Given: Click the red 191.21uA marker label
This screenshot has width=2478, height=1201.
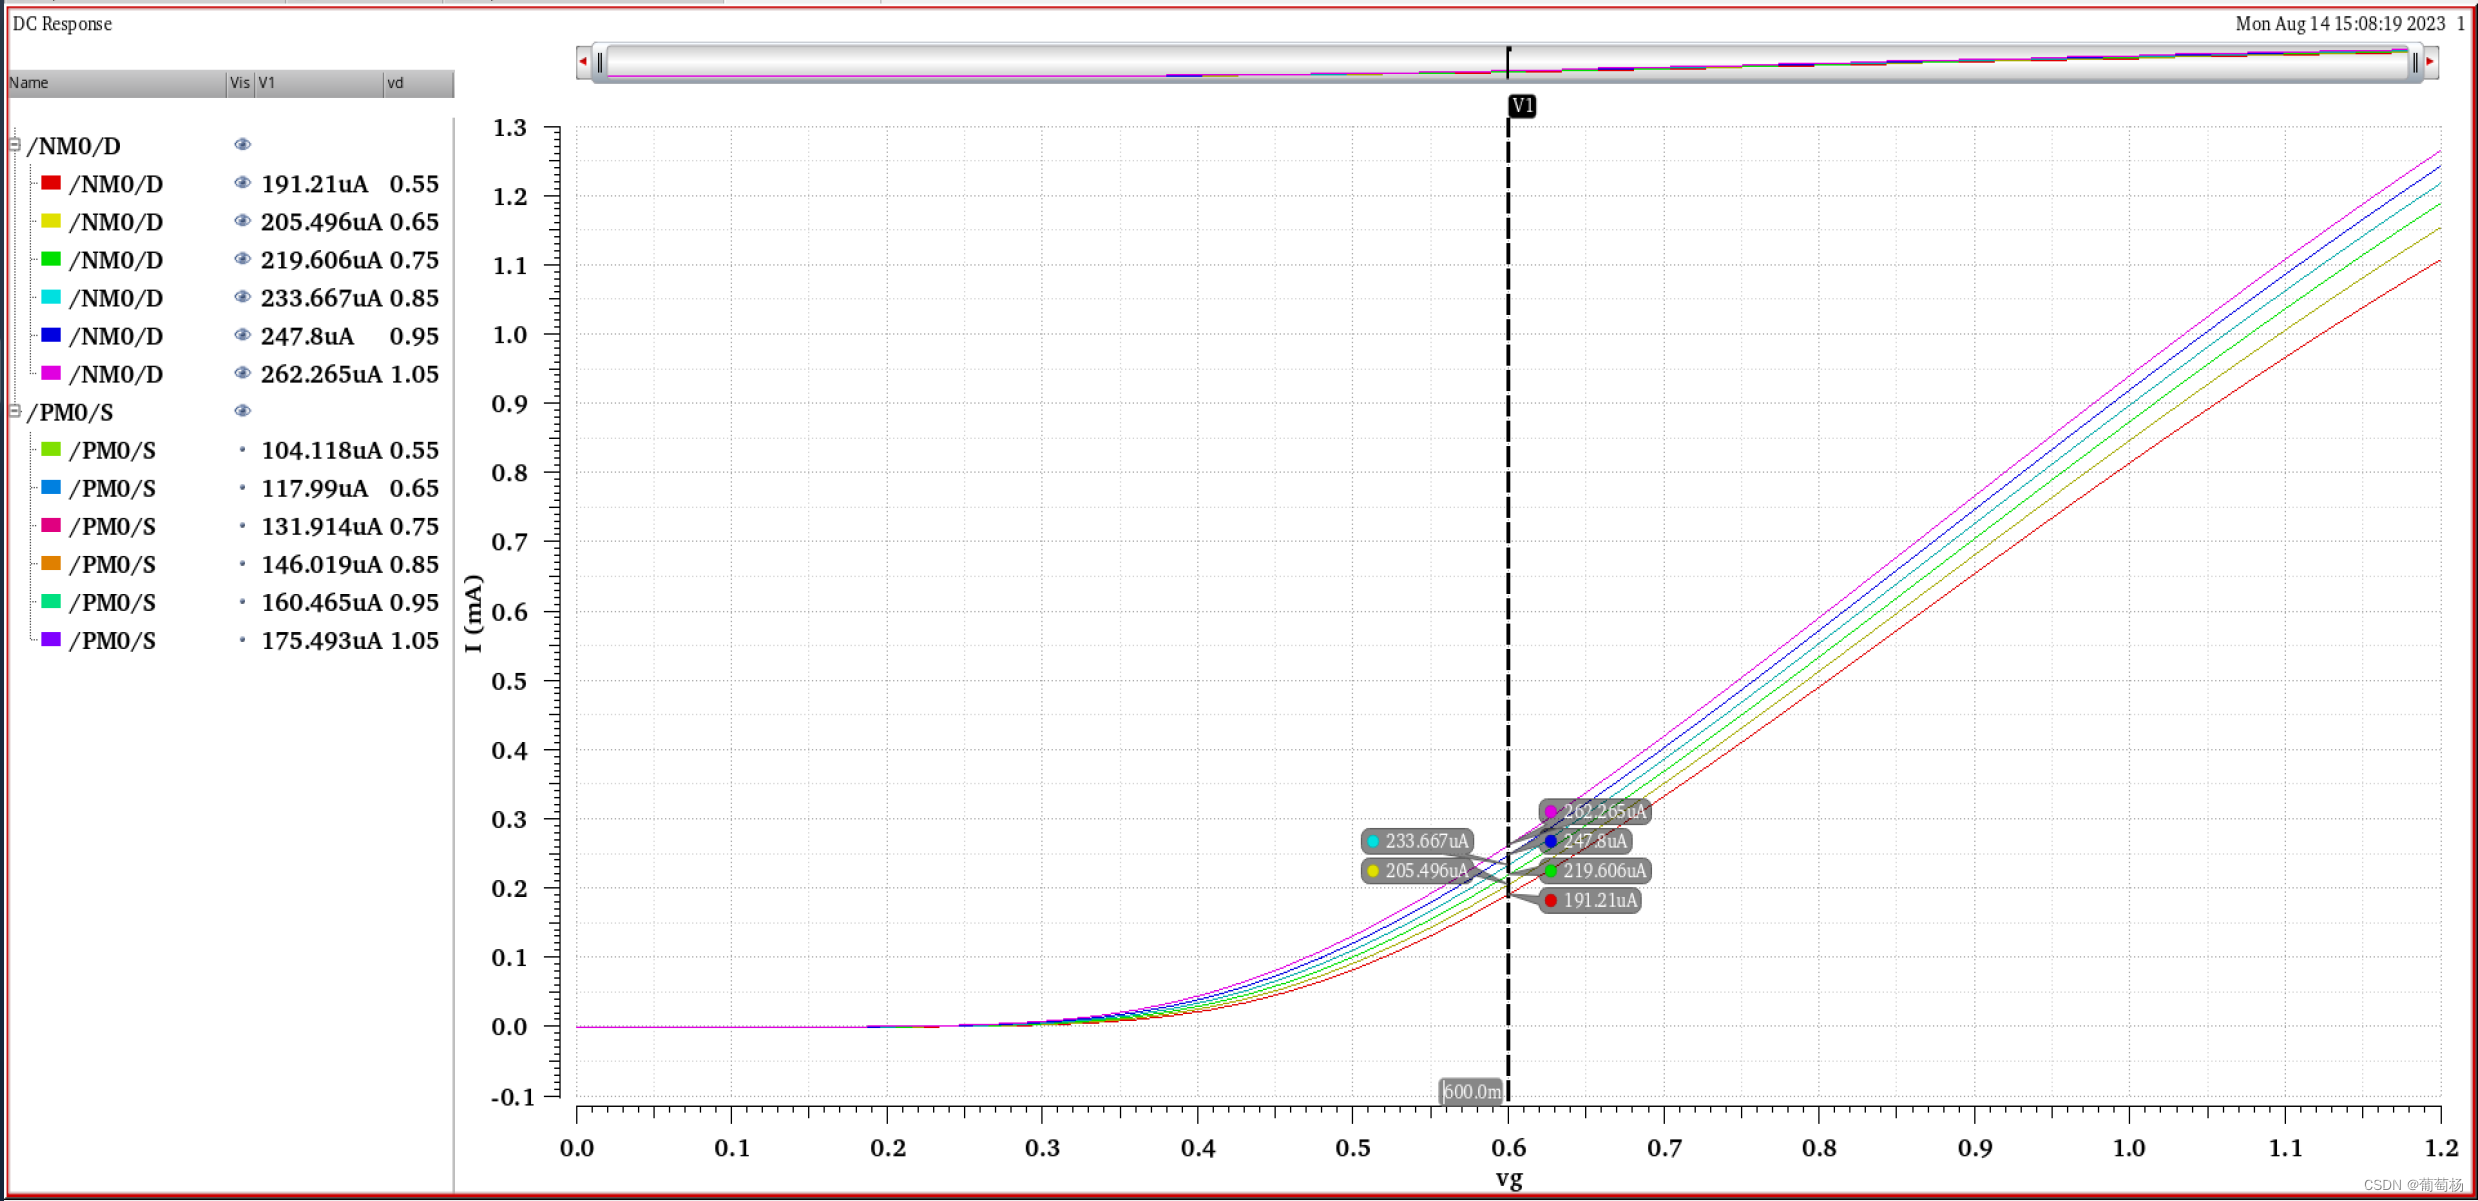Looking at the screenshot, I should [1591, 901].
